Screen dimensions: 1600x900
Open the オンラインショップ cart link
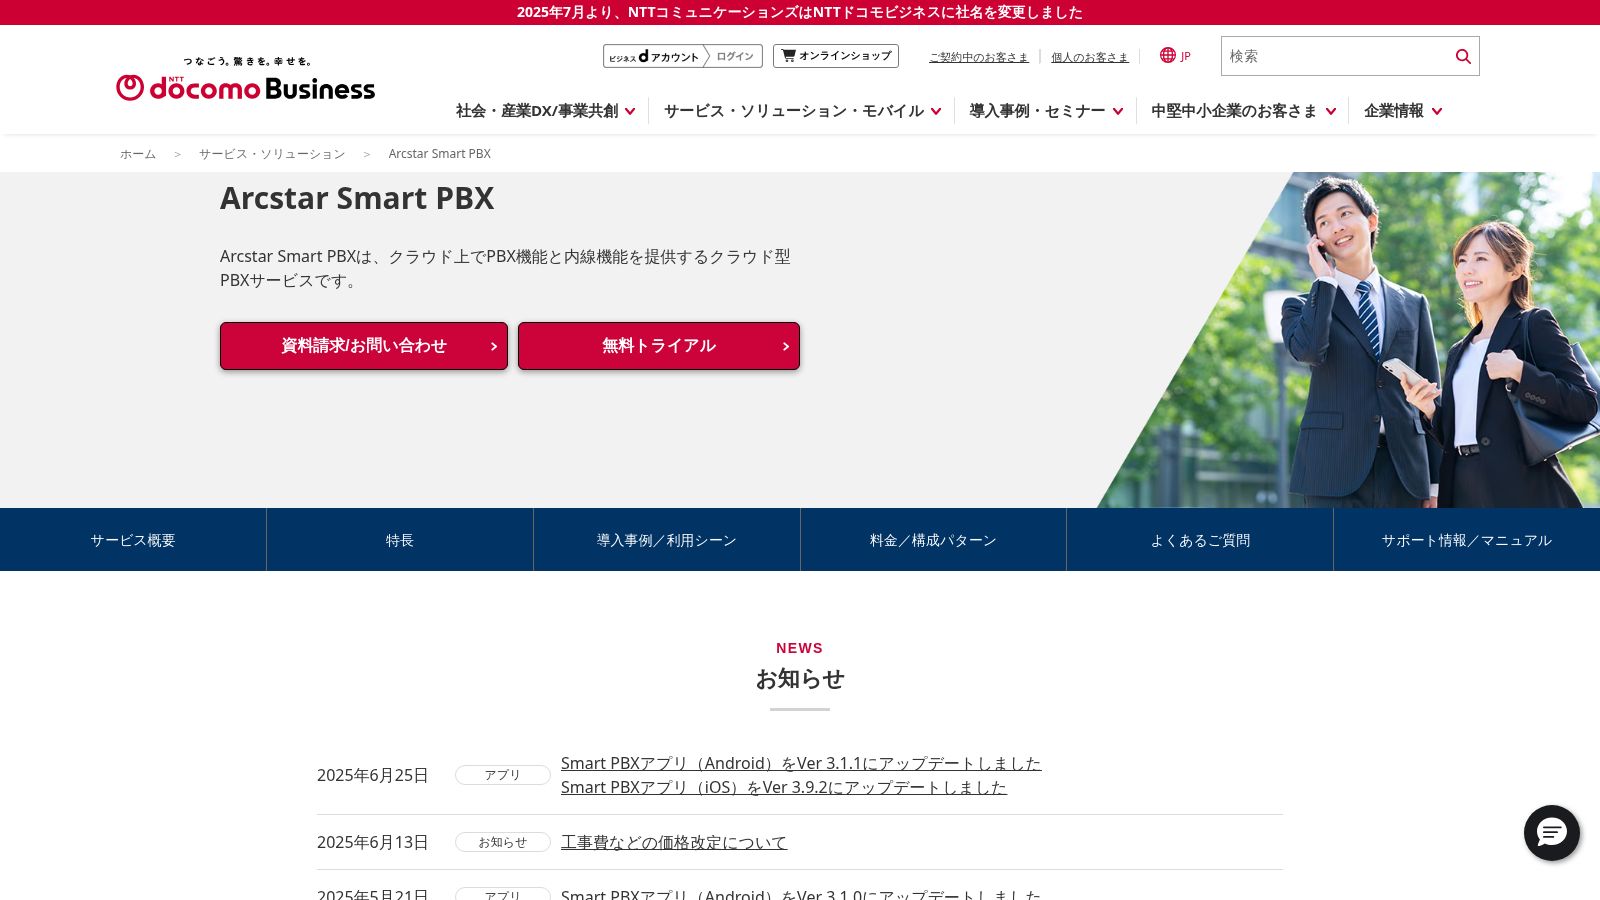point(836,56)
